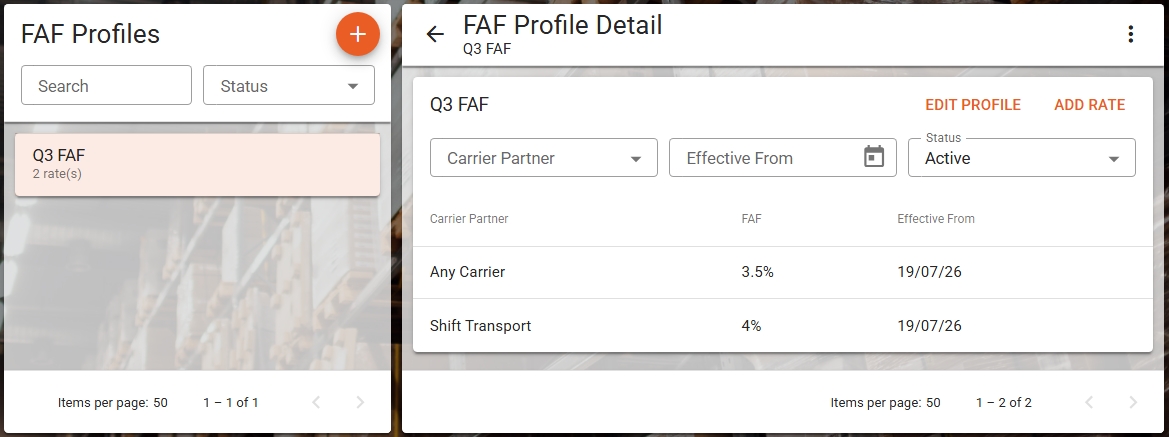Open the Any Carrier rate row
The width and height of the screenshot is (1169, 437).
pos(783,272)
